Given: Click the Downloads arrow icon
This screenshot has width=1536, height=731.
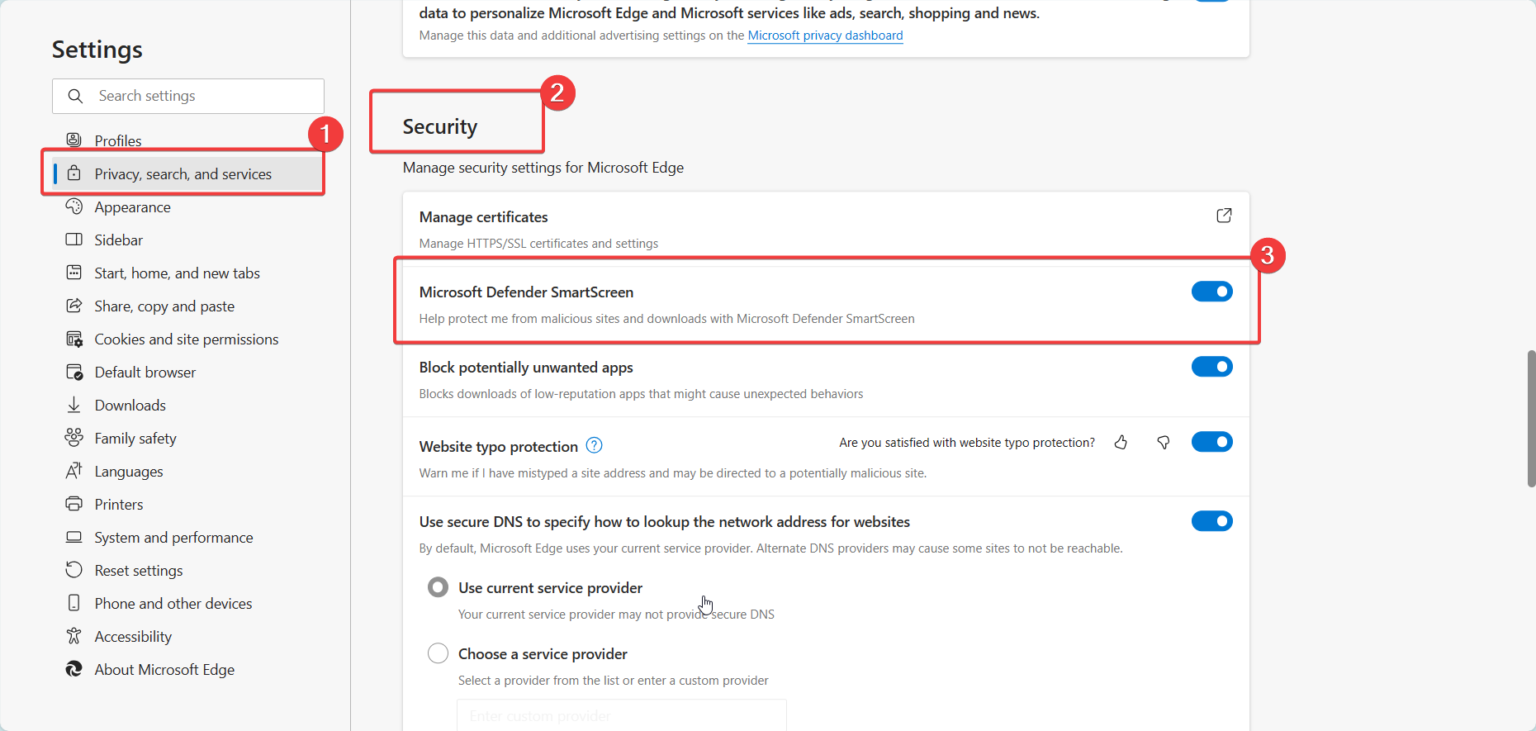Looking at the screenshot, I should coord(72,405).
